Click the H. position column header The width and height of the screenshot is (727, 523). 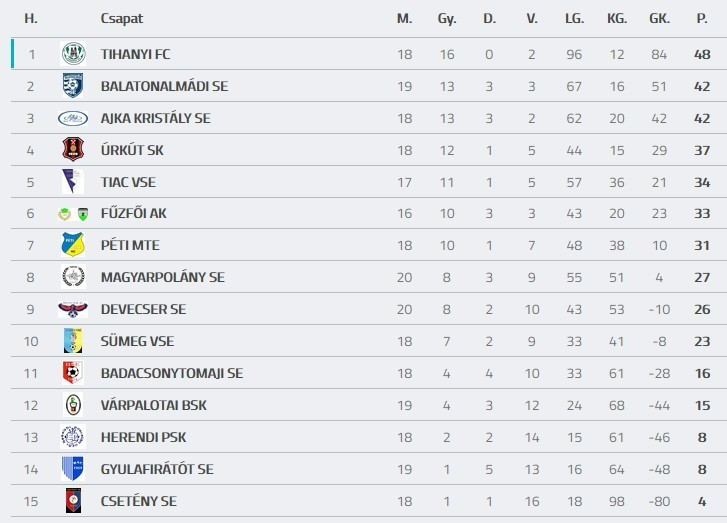(x=31, y=18)
